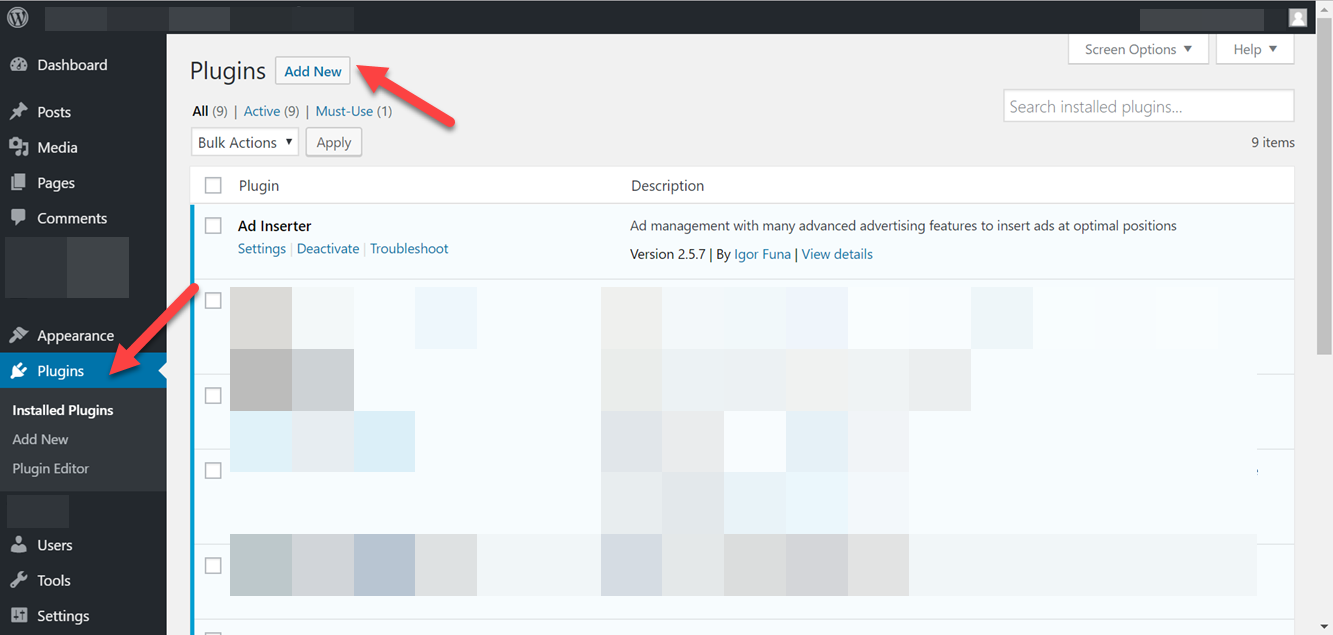Open Media library via its camera icon

tap(21, 146)
